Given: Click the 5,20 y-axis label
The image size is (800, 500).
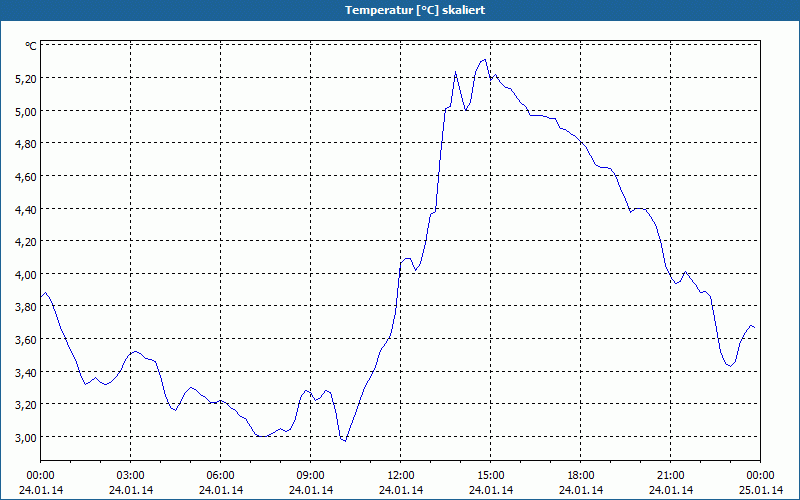Looking at the screenshot, I should [x=26, y=78].
